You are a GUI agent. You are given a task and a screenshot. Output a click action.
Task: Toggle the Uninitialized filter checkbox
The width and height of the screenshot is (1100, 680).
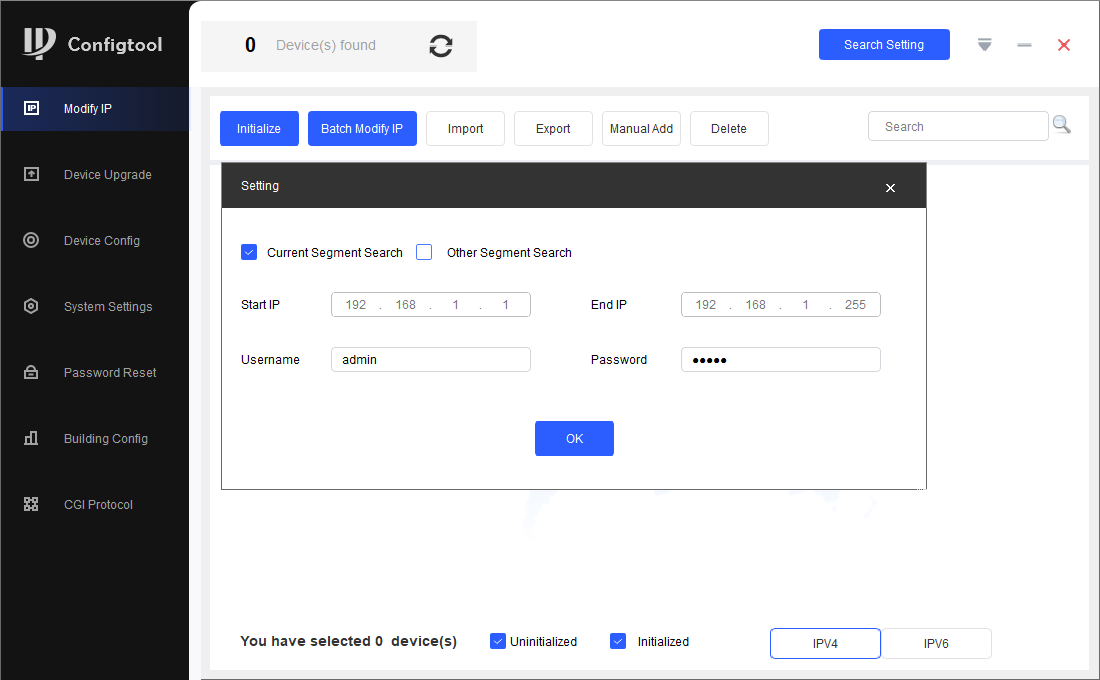[x=498, y=641]
